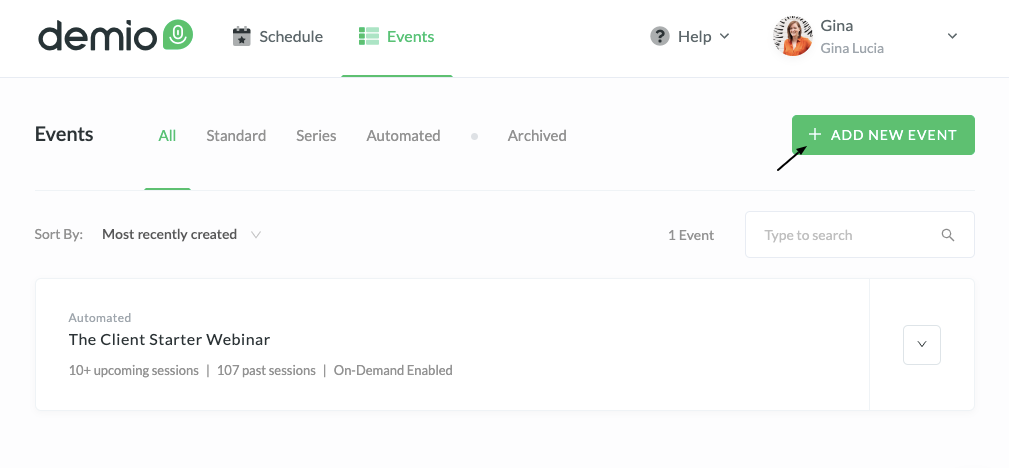Select the All events tab
The height and width of the screenshot is (468, 1009).
[x=167, y=136]
